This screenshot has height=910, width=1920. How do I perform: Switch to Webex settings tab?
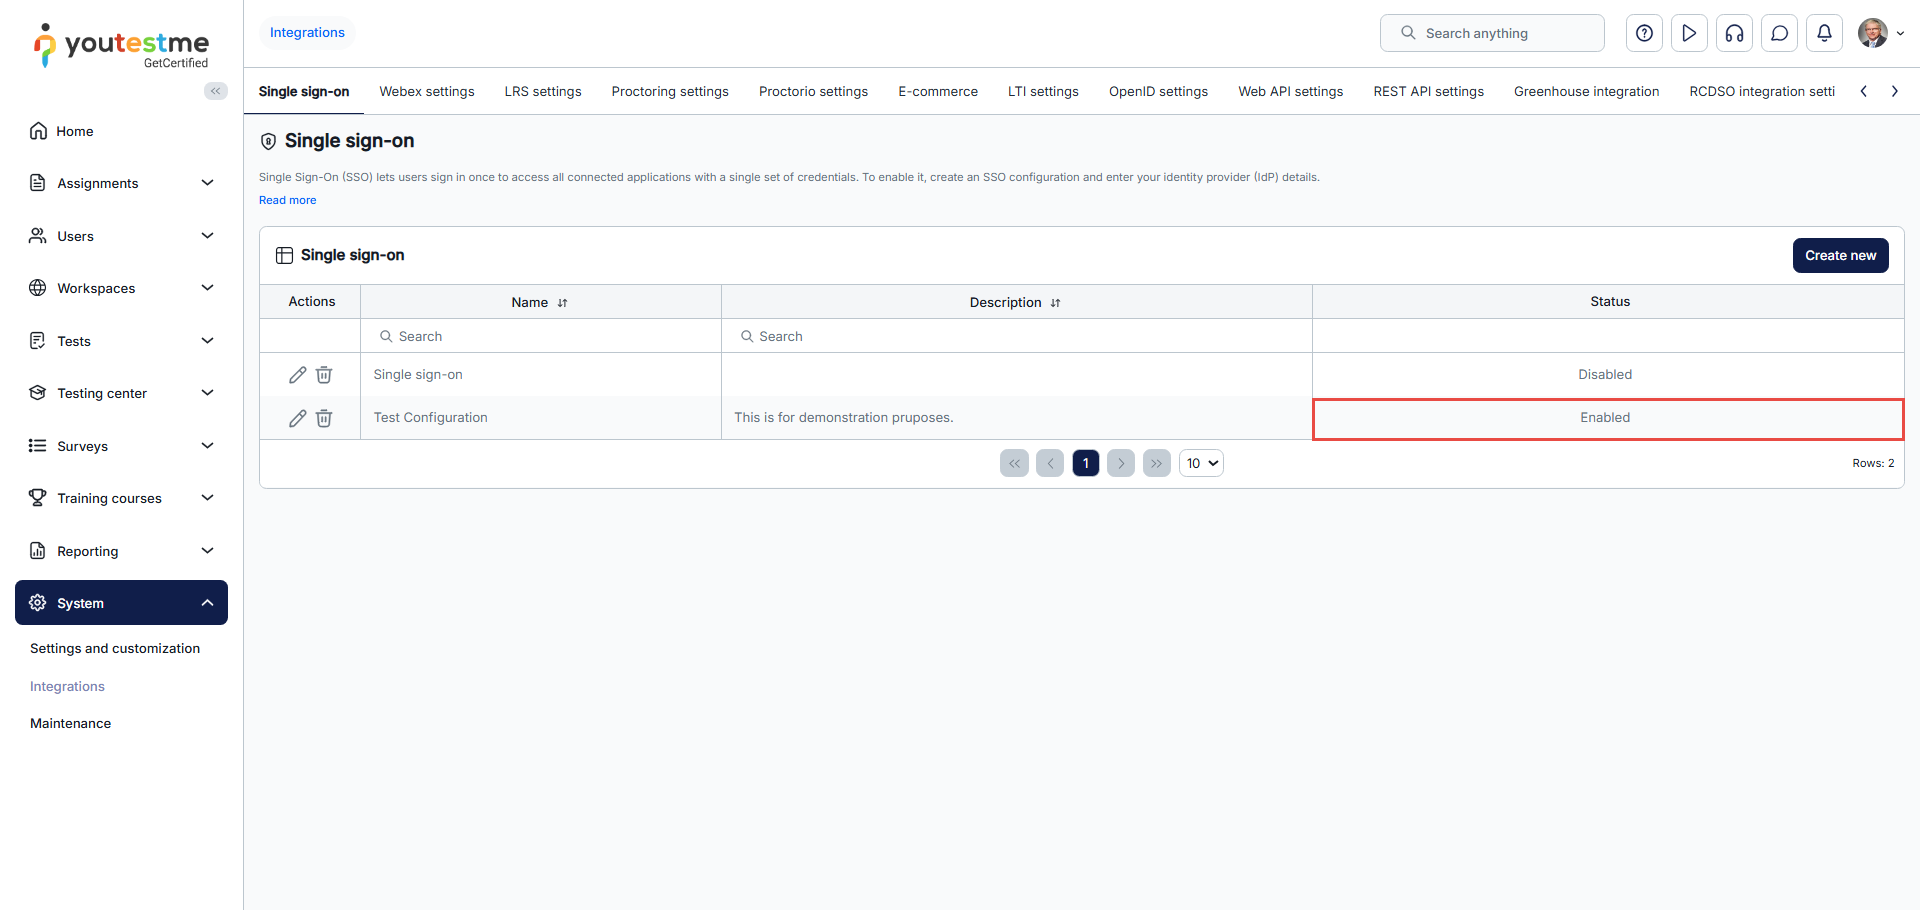pyautogui.click(x=427, y=91)
